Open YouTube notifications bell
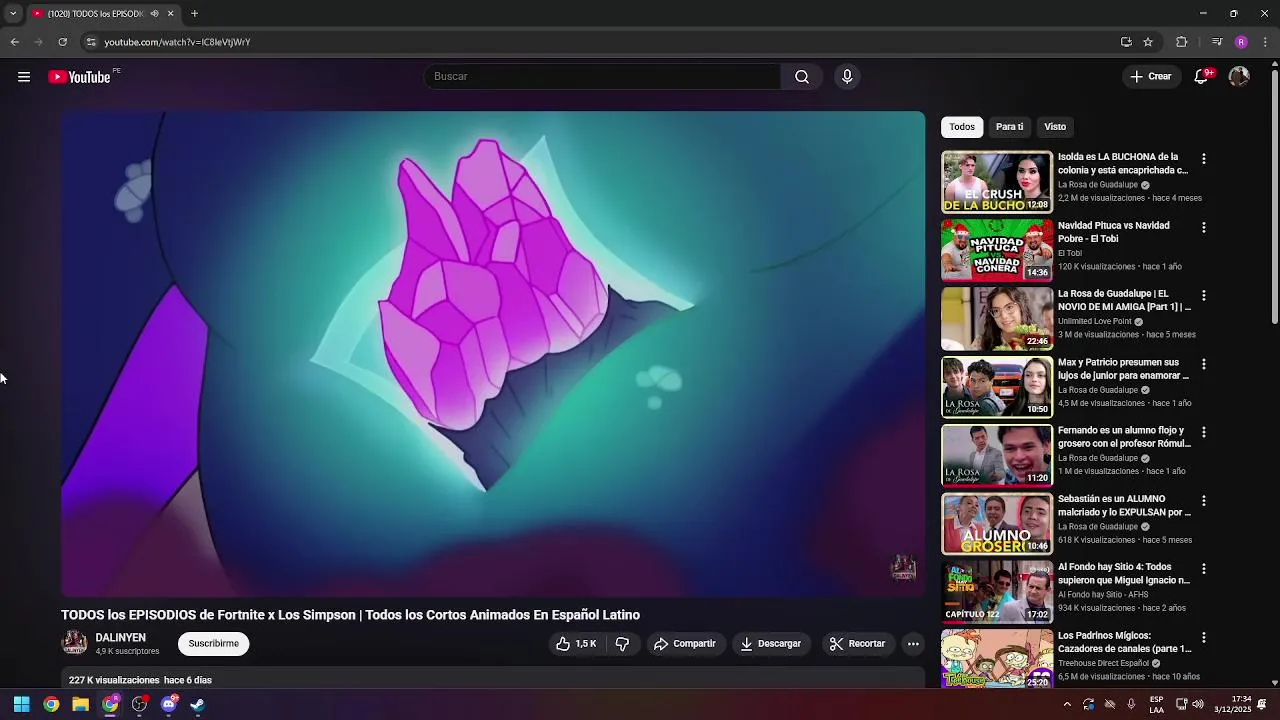This screenshot has height=720, width=1280. (1202, 77)
